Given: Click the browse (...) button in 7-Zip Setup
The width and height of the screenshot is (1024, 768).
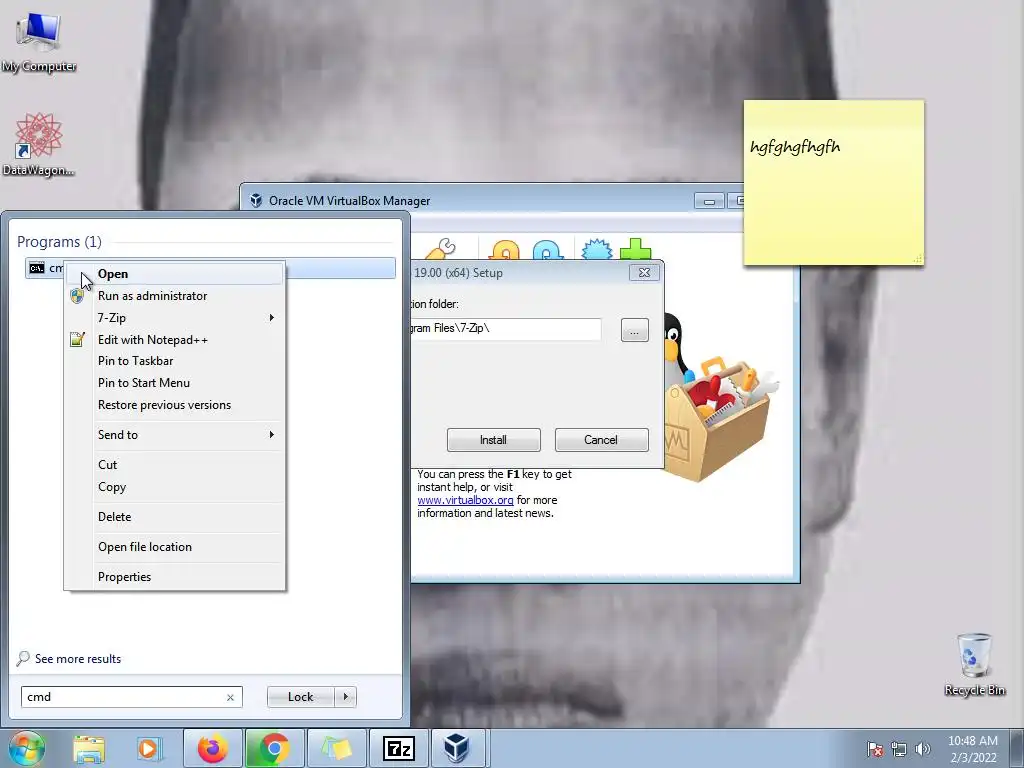Looking at the screenshot, I should [634, 330].
